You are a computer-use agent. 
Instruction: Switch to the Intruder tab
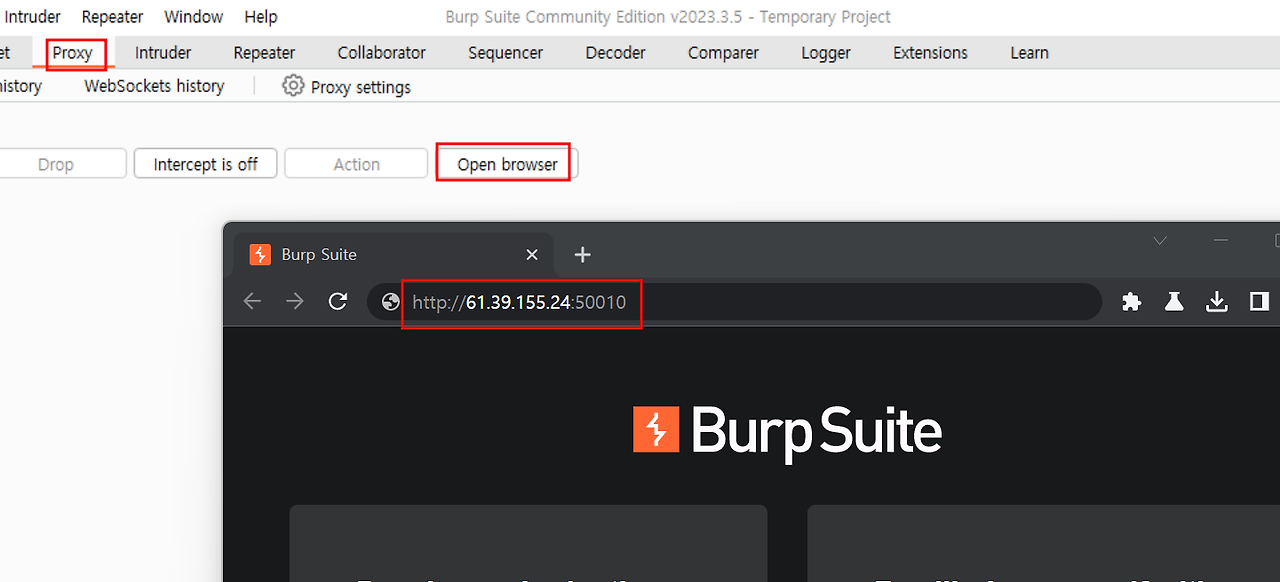coord(163,53)
